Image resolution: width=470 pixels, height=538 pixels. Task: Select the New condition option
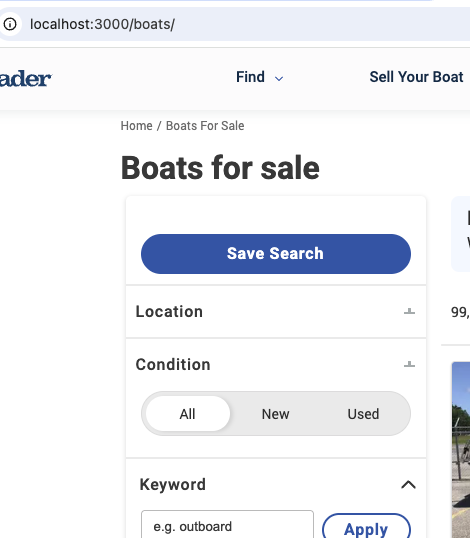[x=275, y=414]
